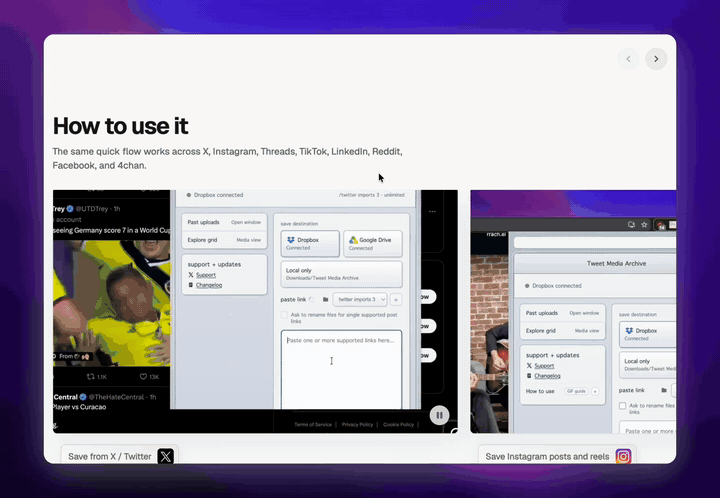Follow the Support link in the X demo
720x498 pixels.
pyautogui.click(x=206, y=275)
